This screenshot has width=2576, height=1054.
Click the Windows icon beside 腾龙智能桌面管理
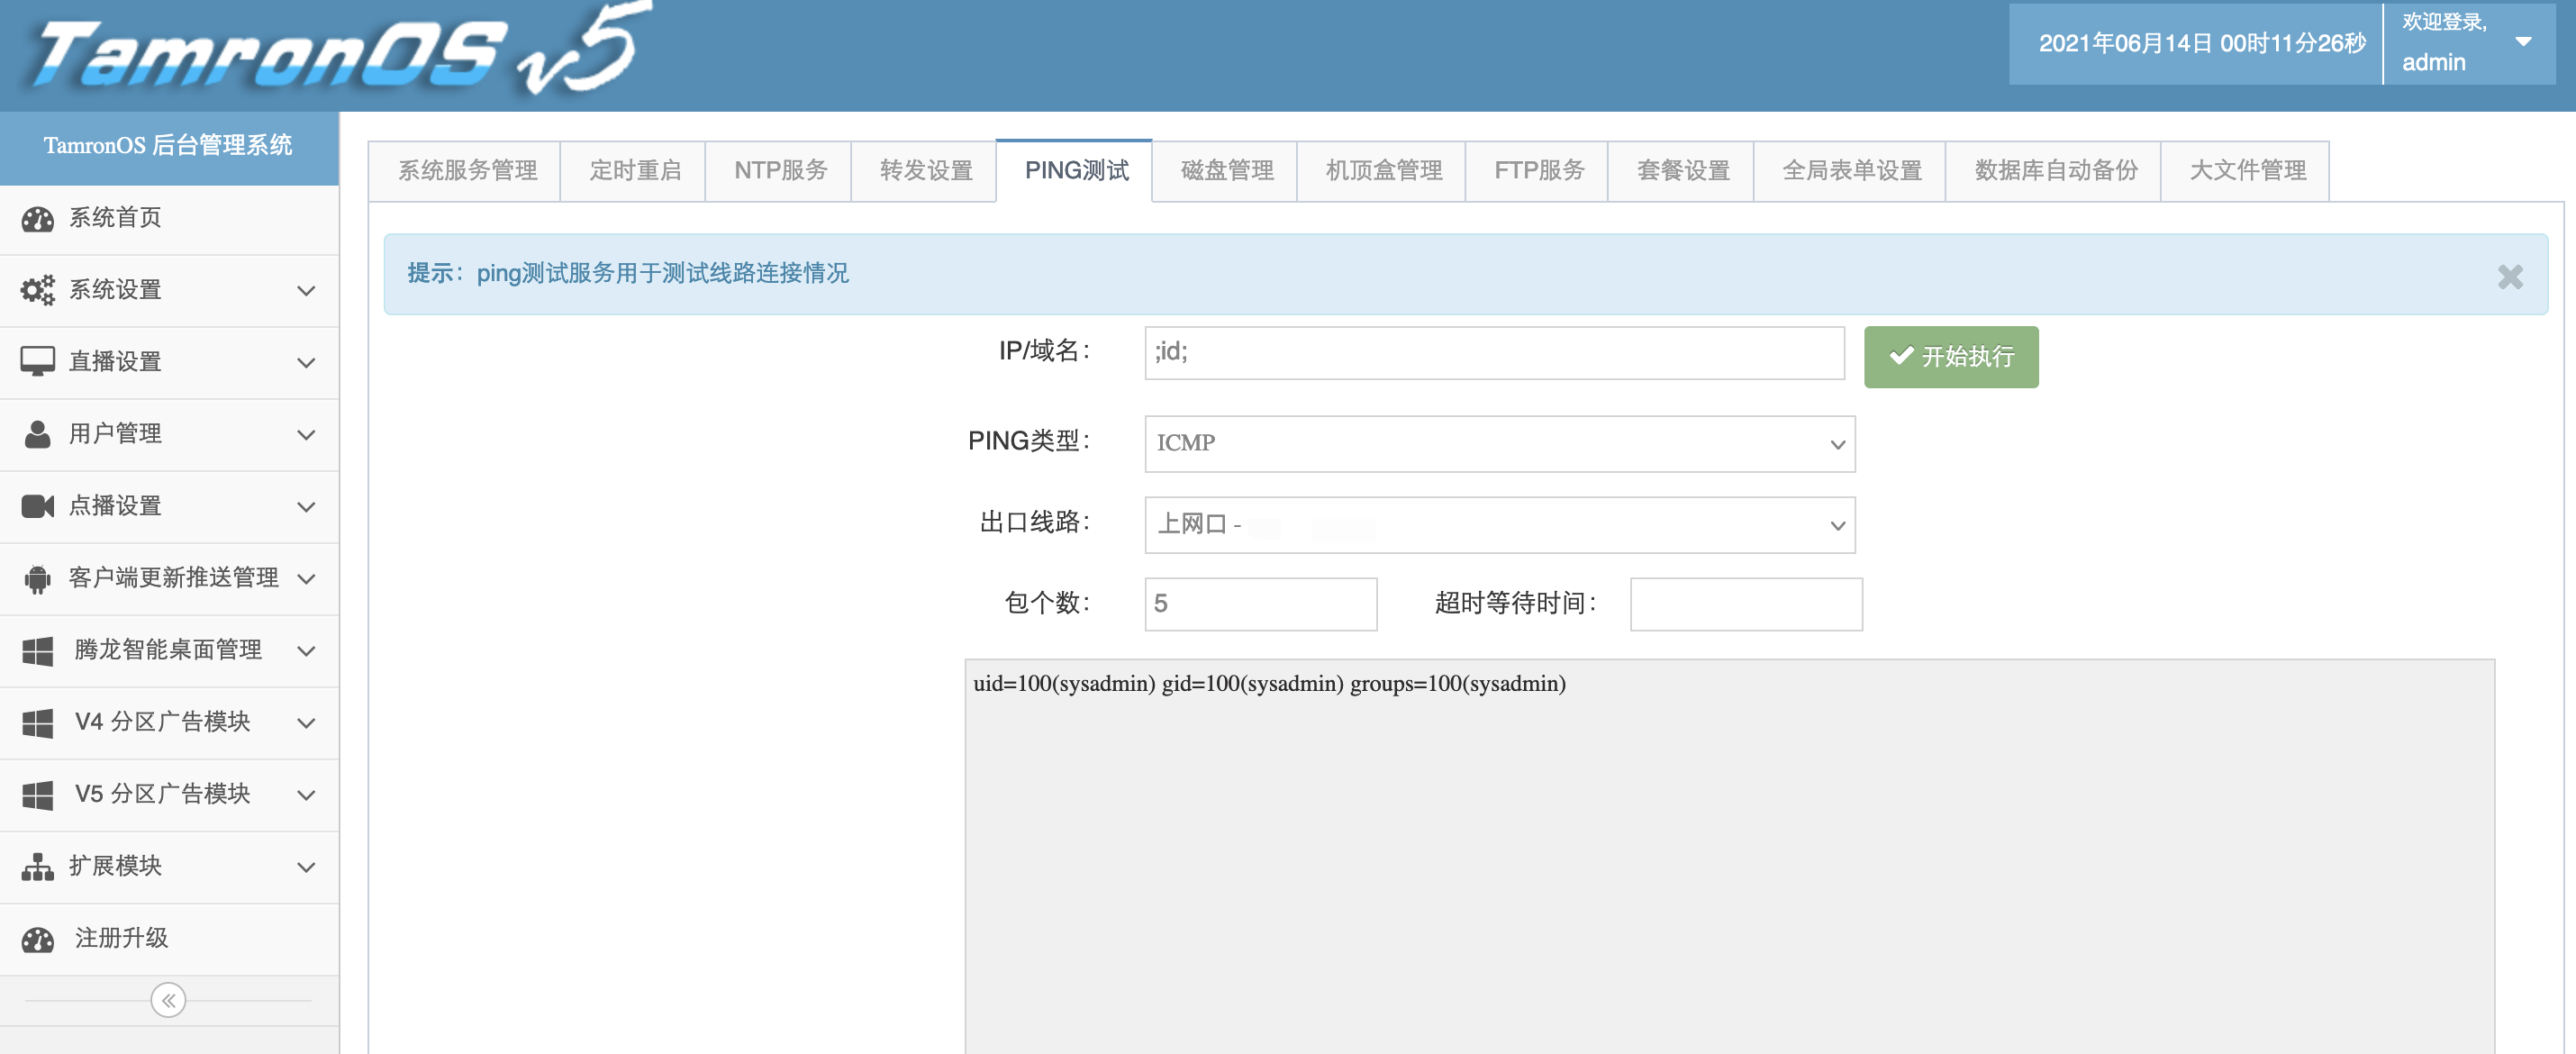tap(38, 651)
